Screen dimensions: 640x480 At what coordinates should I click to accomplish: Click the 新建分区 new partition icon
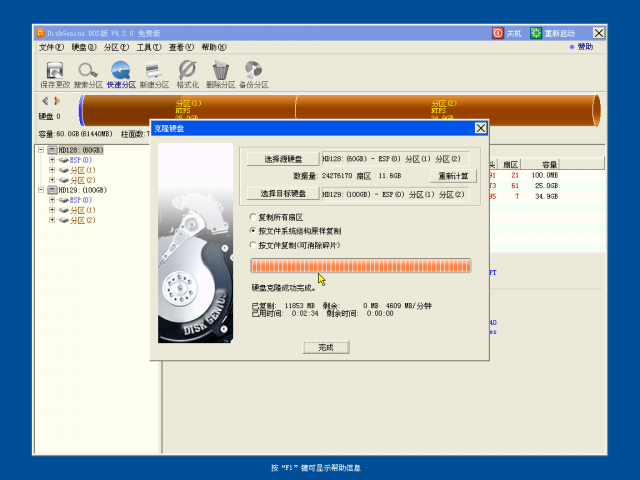(154, 74)
